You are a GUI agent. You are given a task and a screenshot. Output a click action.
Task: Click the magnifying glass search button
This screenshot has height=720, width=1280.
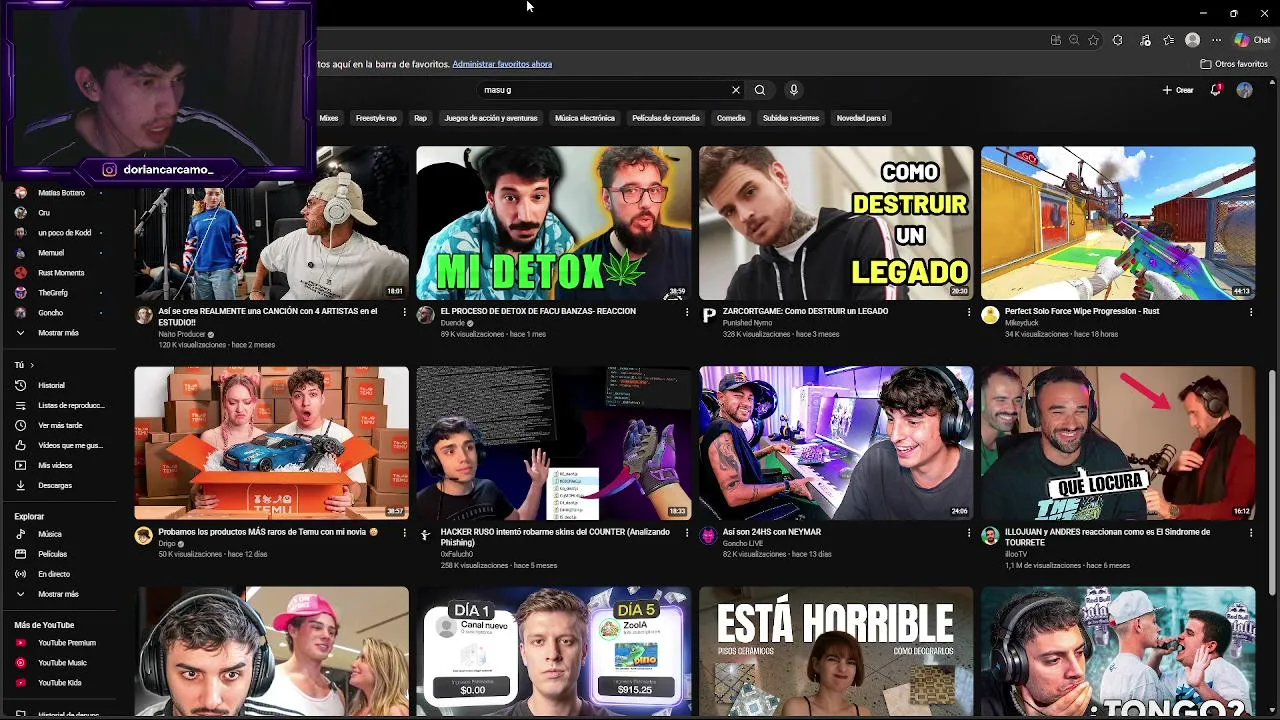(760, 90)
